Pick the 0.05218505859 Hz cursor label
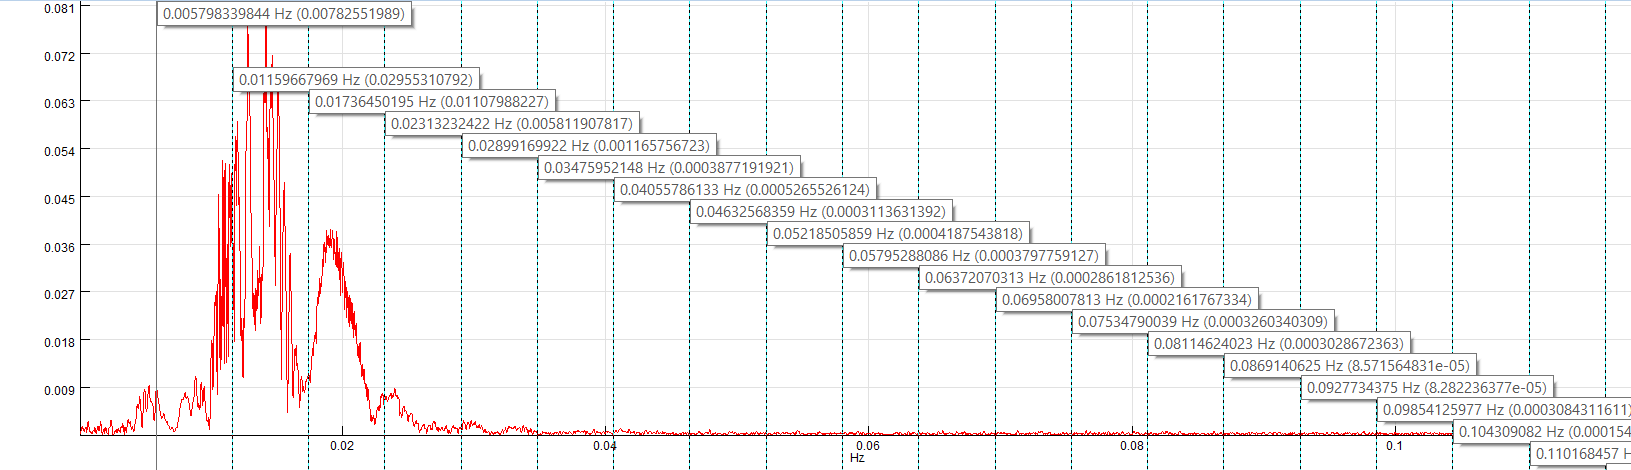Screen dimensions: 1631x470 coord(897,234)
